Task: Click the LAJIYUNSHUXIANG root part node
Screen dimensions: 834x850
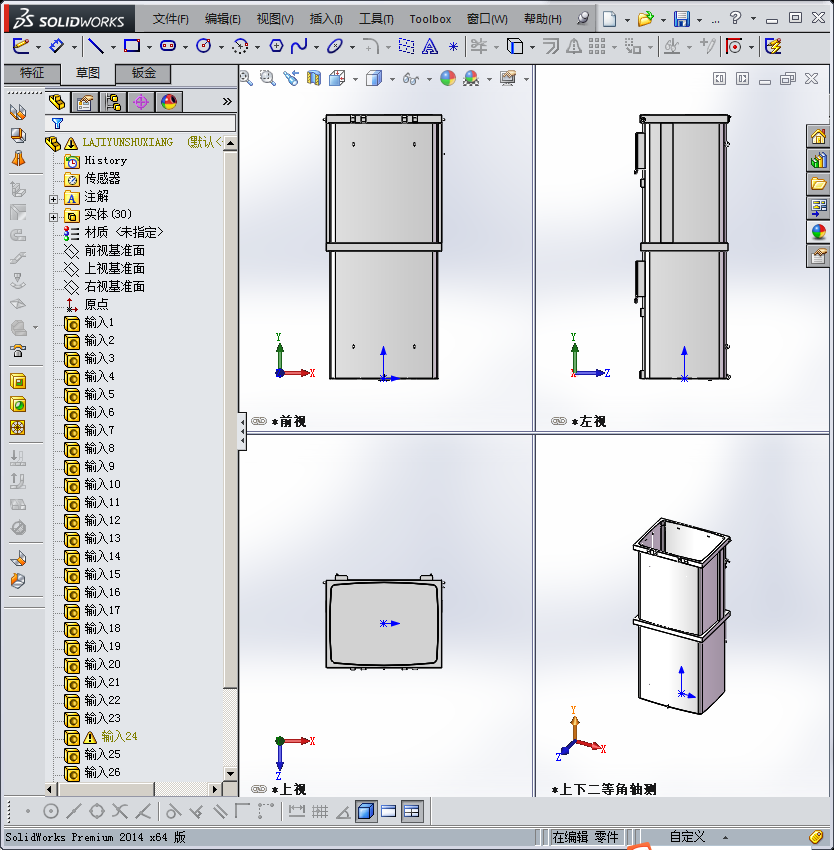Action: coord(127,142)
